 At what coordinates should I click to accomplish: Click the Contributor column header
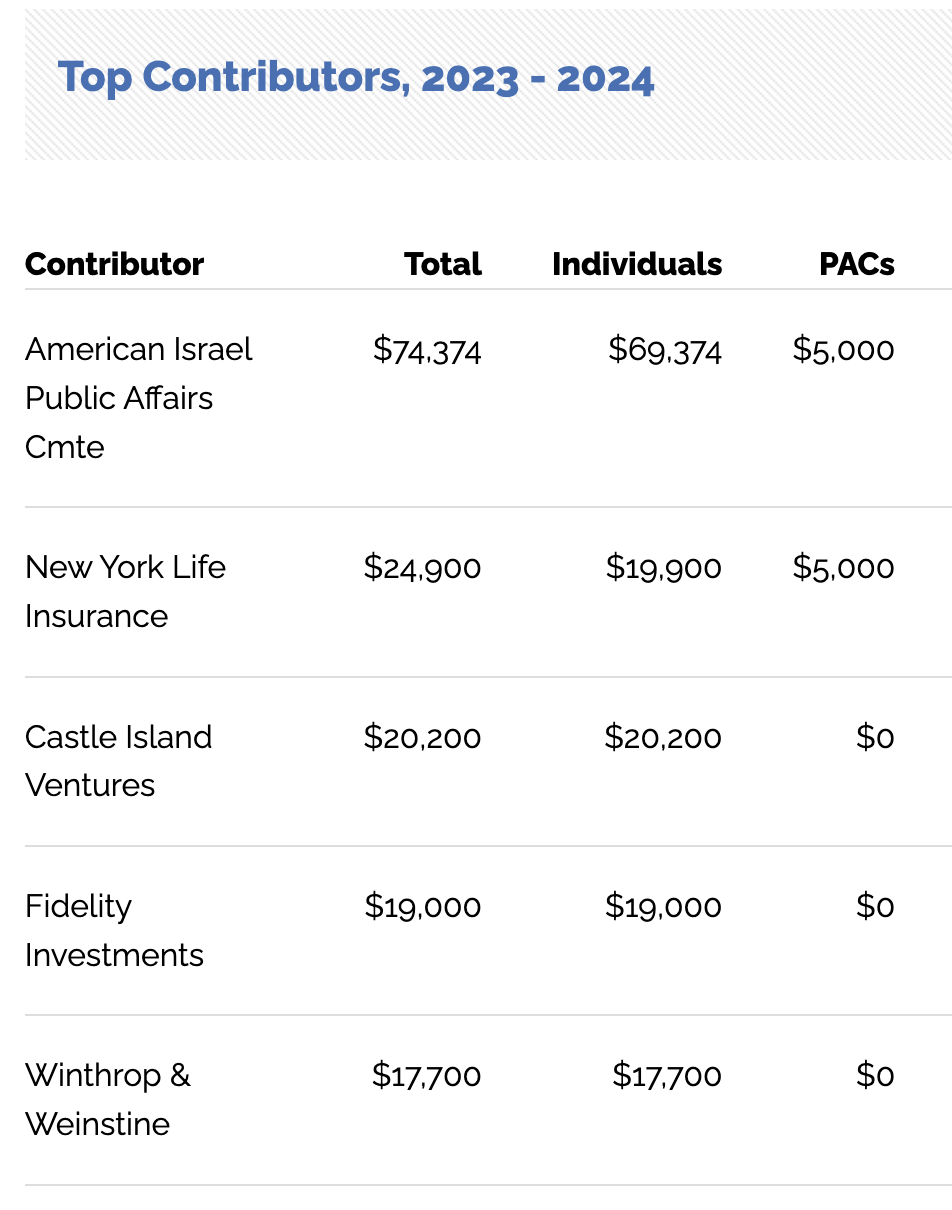click(x=114, y=264)
